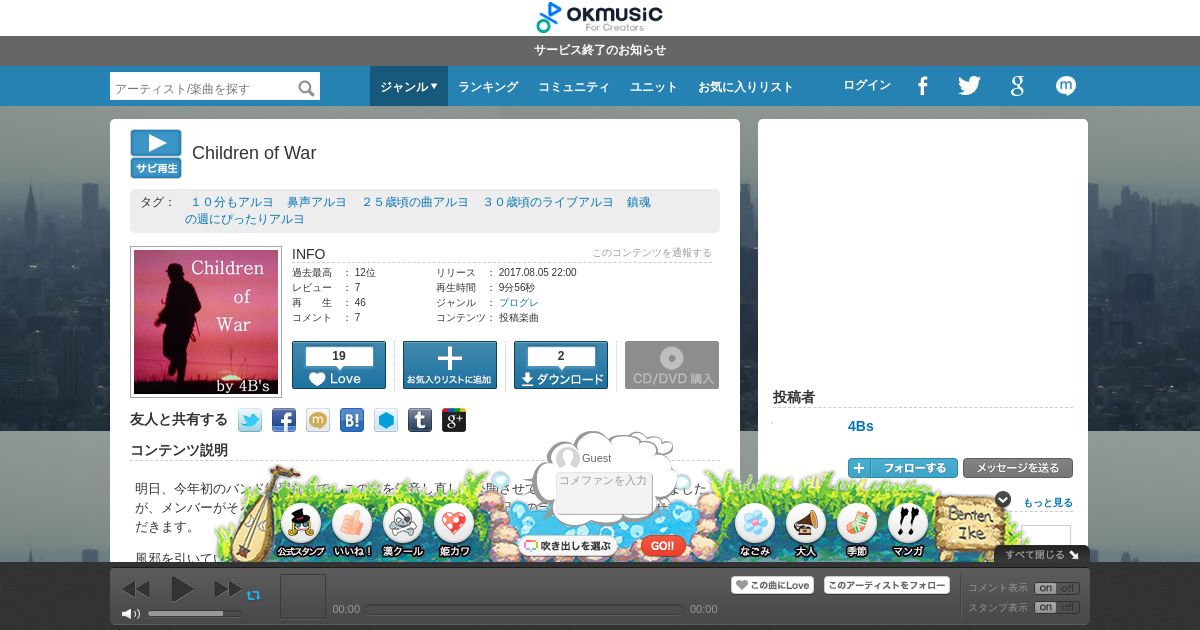Click the Love button with 19 count
This screenshot has width=1200, height=630.
339,365
